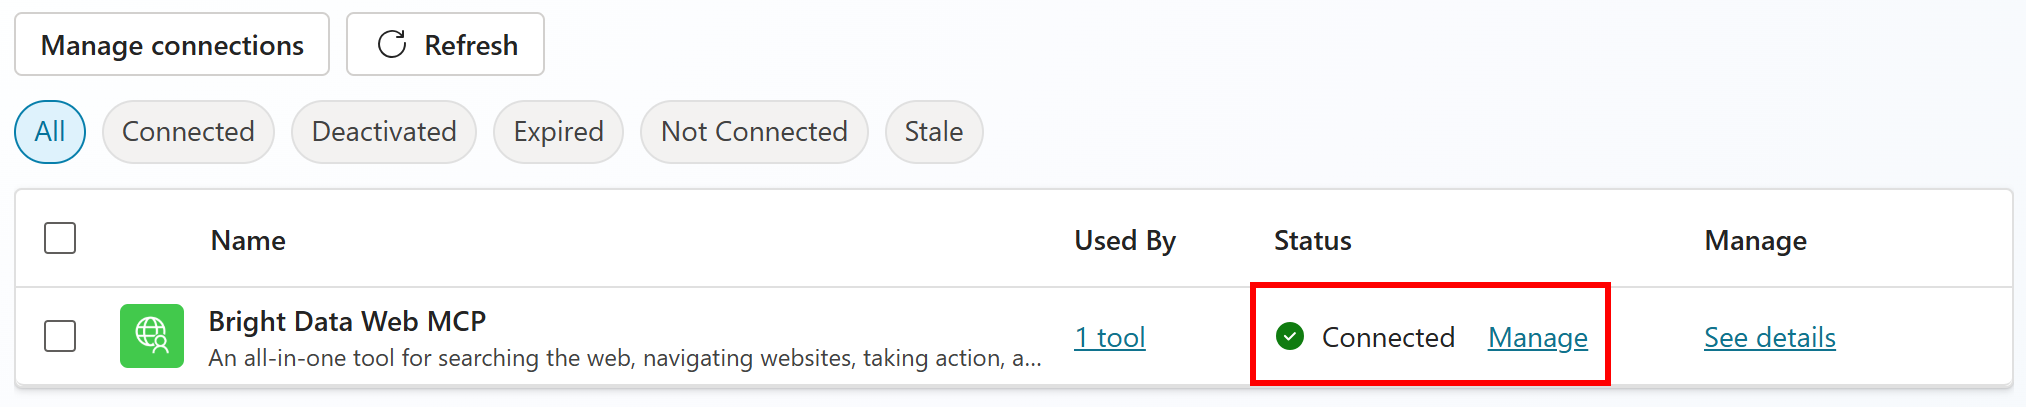Image resolution: width=2026 pixels, height=407 pixels.
Task: Tick the select-all checkbox in table header
Action: coord(60,239)
